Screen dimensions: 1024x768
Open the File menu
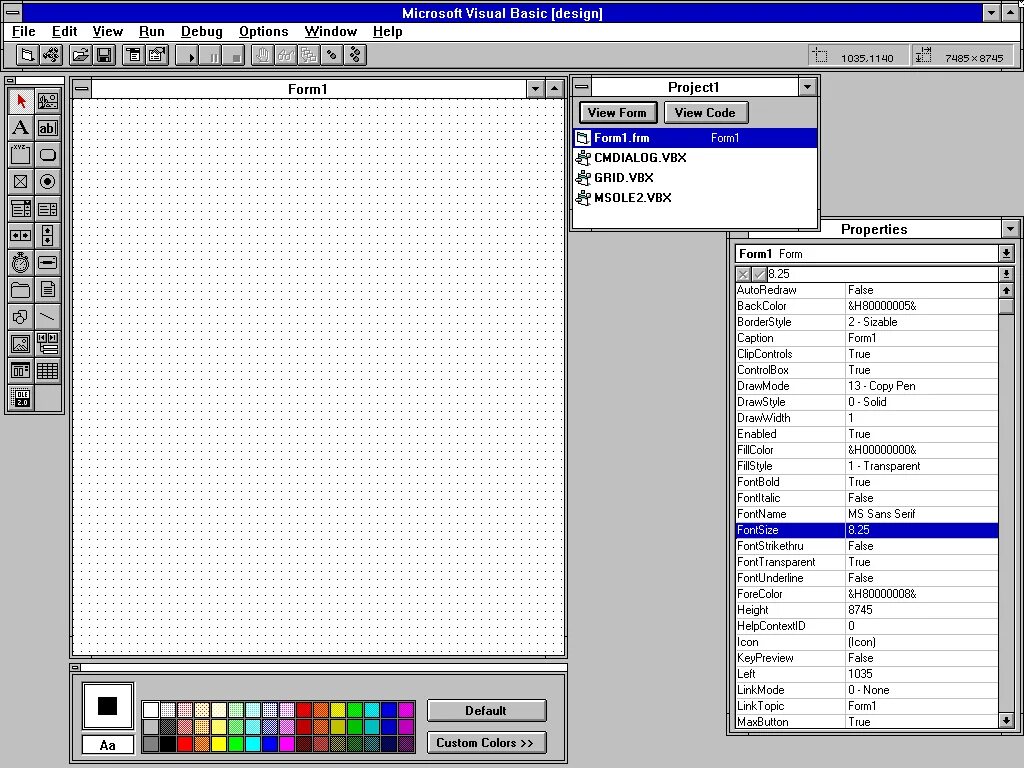pos(24,31)
